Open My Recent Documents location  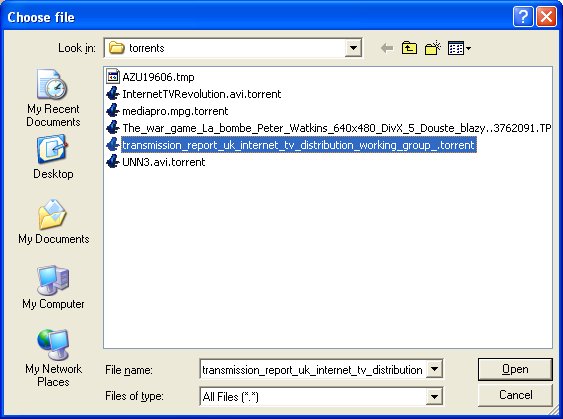coord(53,98)
